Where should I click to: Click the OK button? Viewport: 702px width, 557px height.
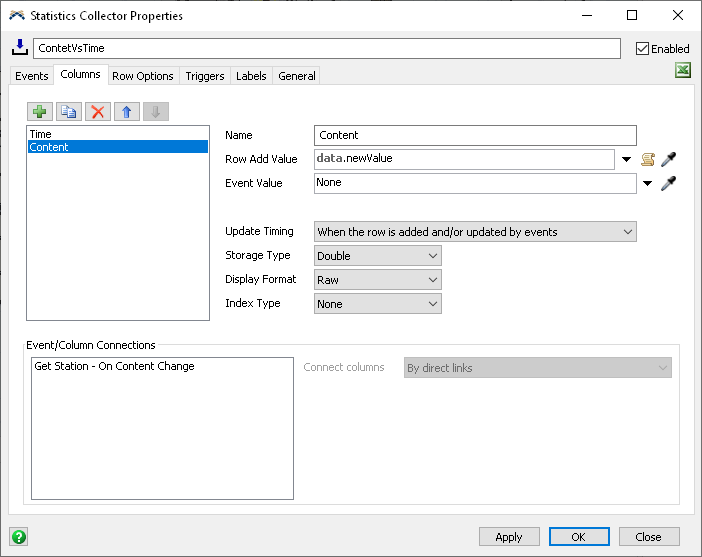point(579,537)
